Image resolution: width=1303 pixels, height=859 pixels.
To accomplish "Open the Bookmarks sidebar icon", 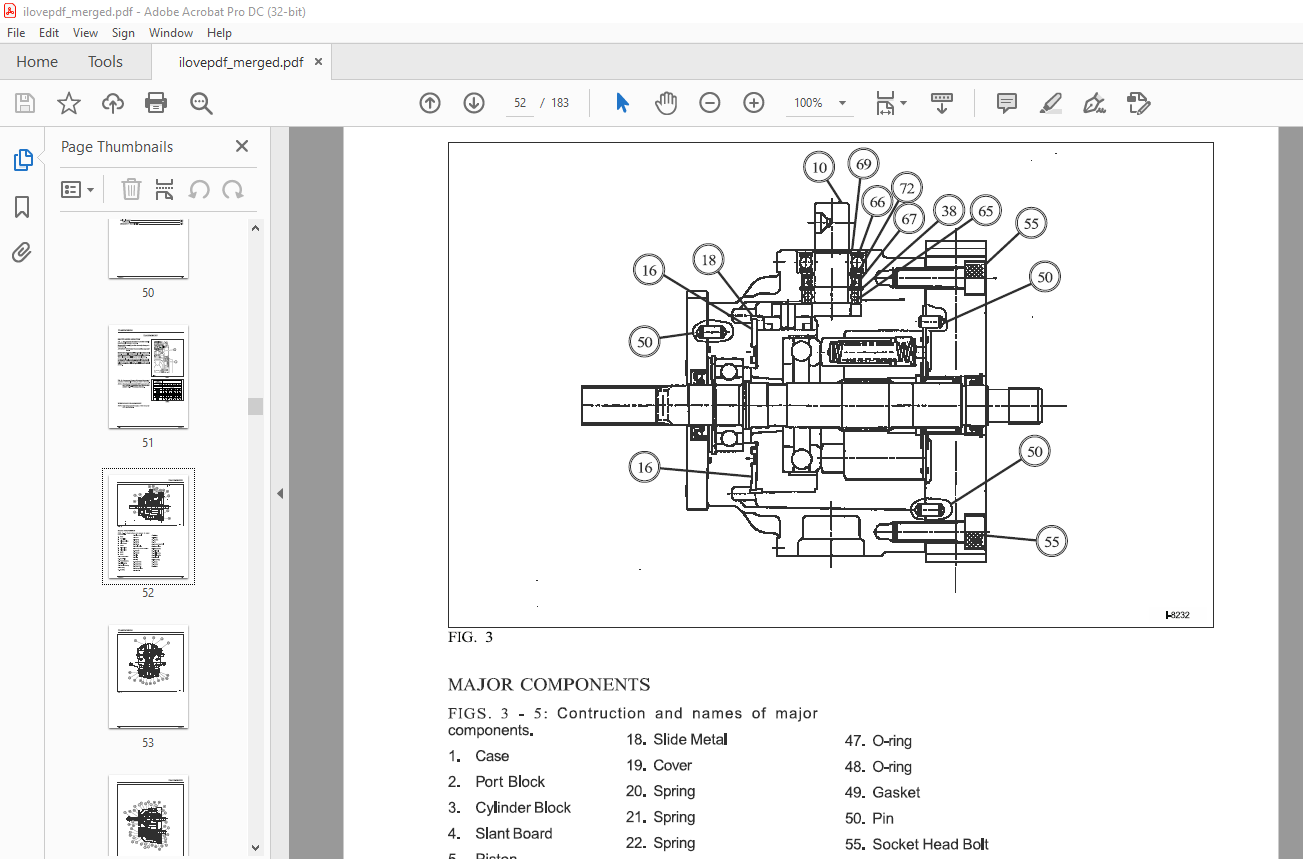I will (x=22, y=207).
